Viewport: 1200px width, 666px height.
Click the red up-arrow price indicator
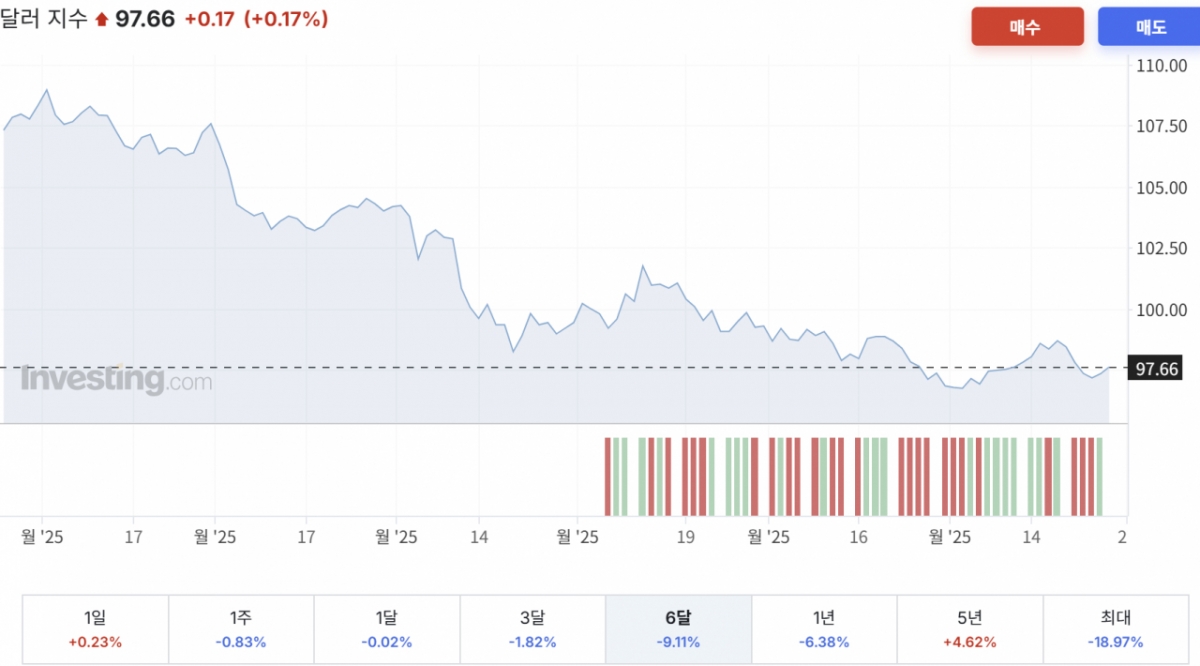click(101, 20)
